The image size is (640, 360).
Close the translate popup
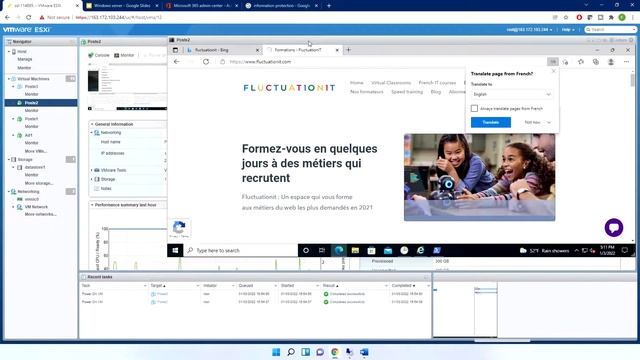(553, 71)
